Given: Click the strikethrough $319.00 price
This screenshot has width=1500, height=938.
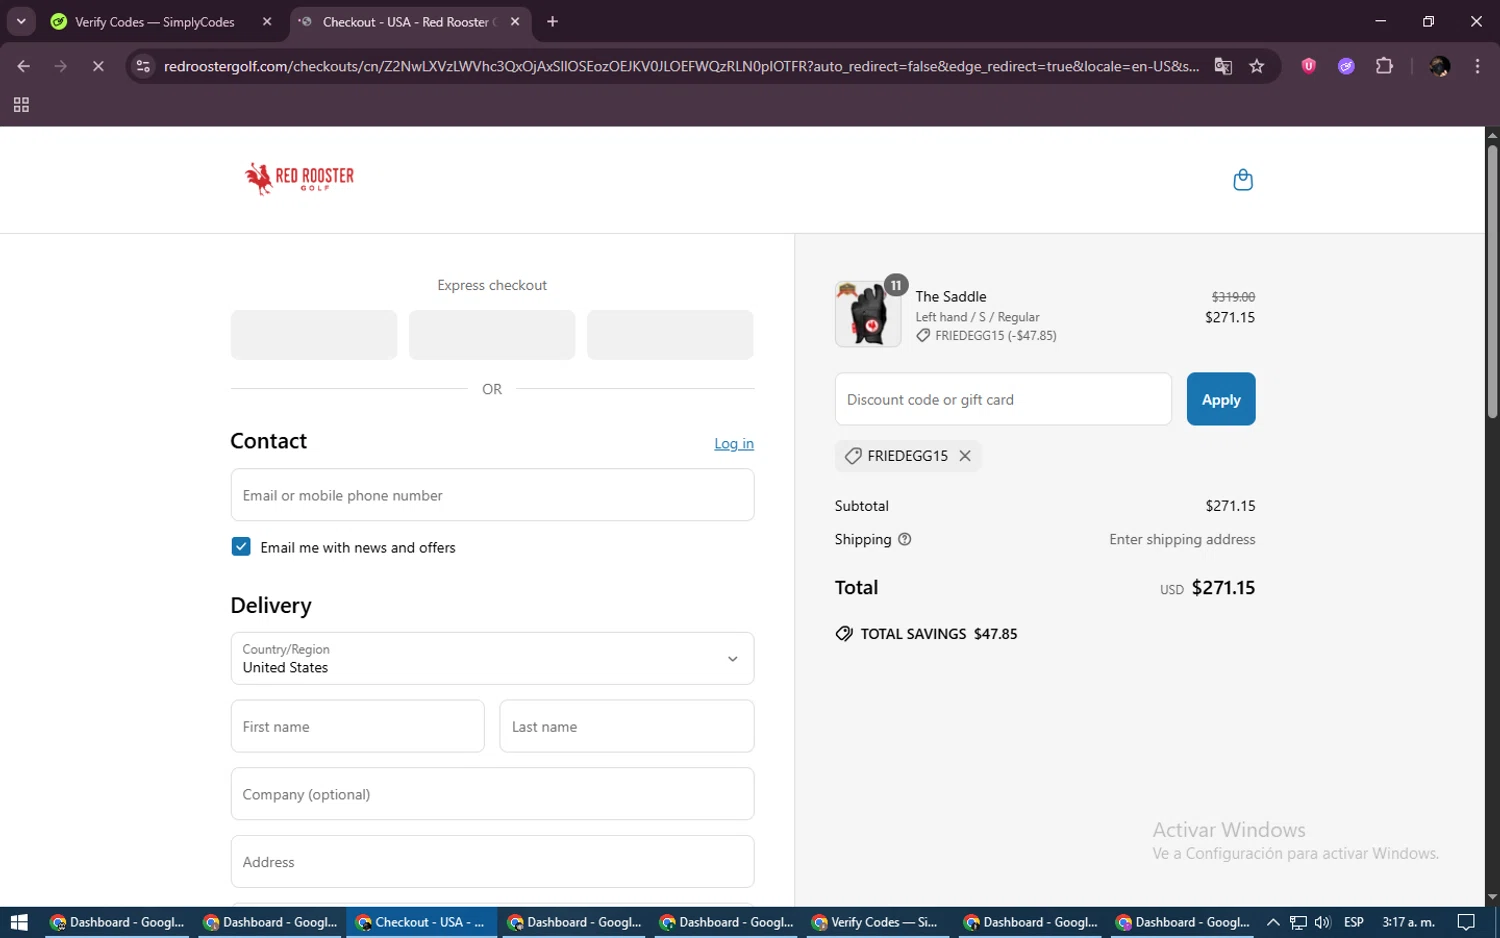Looking at the screenshot, I should point(1233,297).
